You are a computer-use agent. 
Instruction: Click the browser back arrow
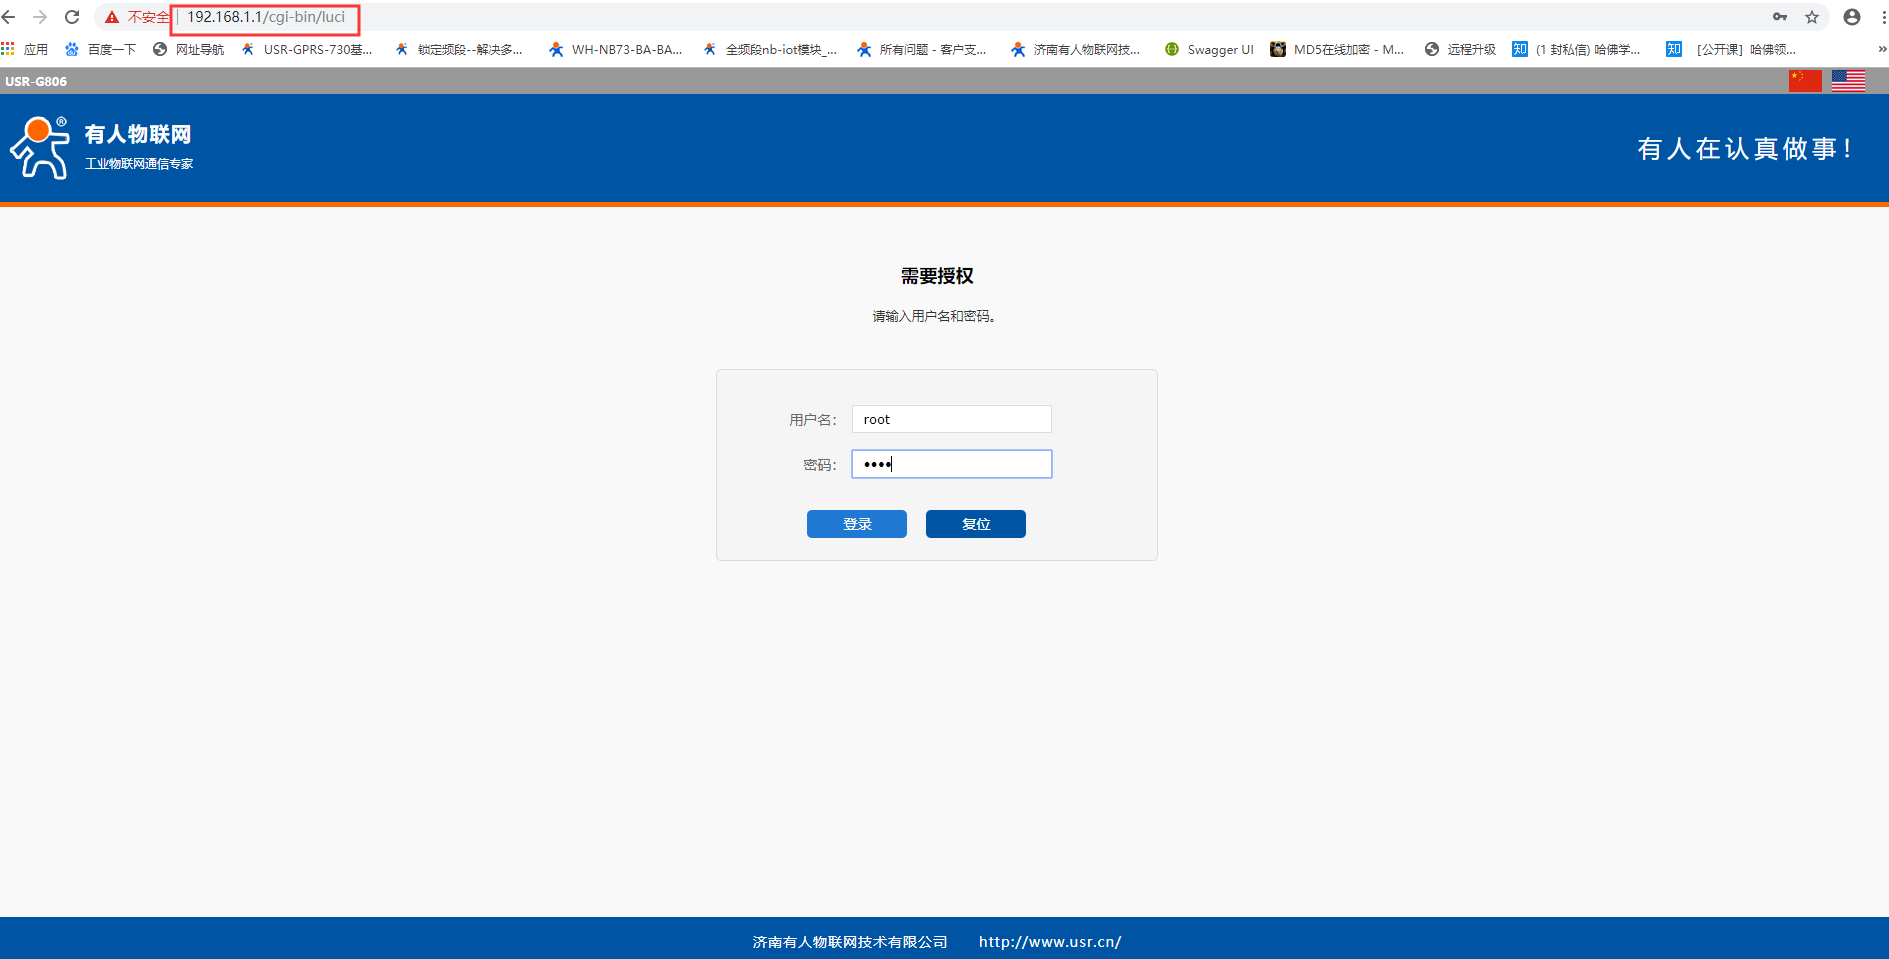point(9,17)
